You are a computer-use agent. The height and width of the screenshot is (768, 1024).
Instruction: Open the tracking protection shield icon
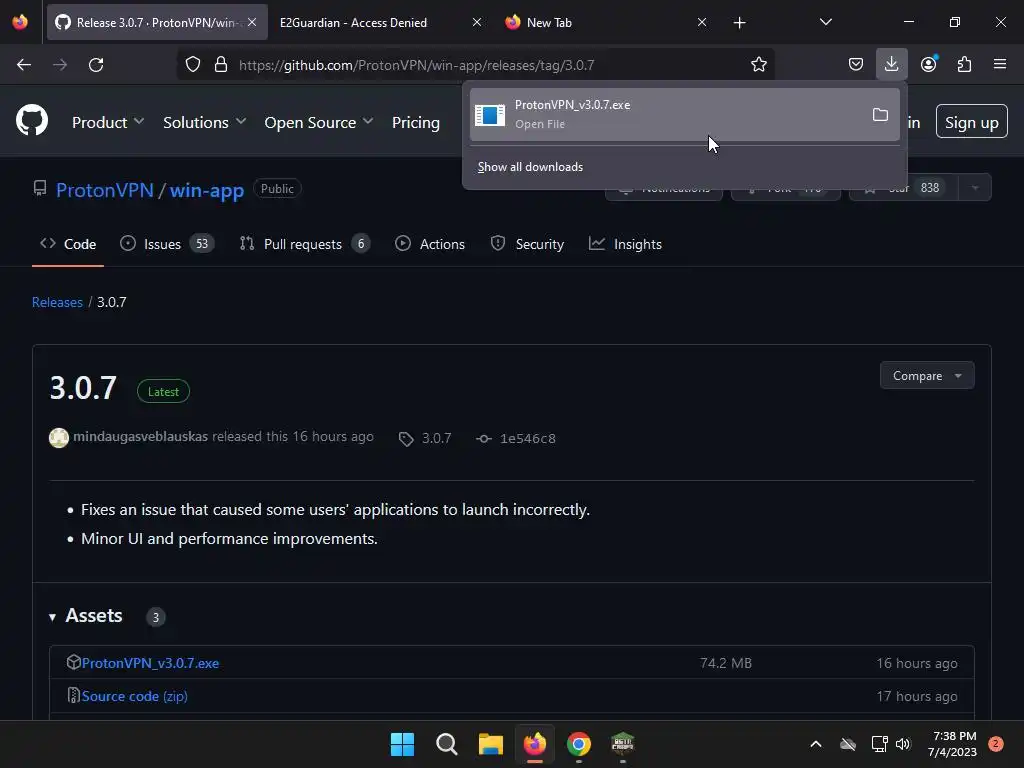[x=193, y=65]
